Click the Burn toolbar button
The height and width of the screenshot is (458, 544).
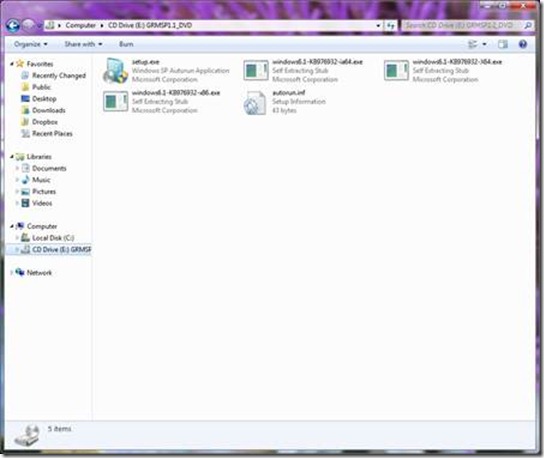click(x=126, y=44)
